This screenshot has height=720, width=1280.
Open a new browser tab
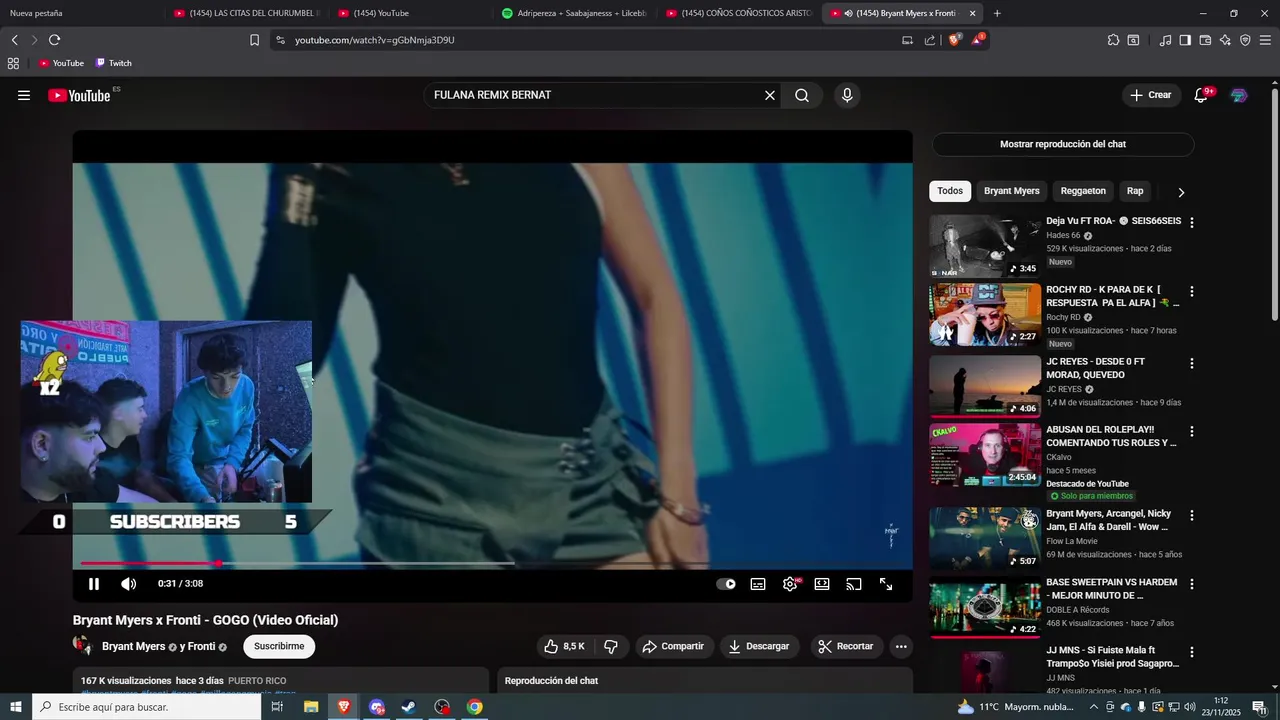pyautogui.click(x=997, y=13)
